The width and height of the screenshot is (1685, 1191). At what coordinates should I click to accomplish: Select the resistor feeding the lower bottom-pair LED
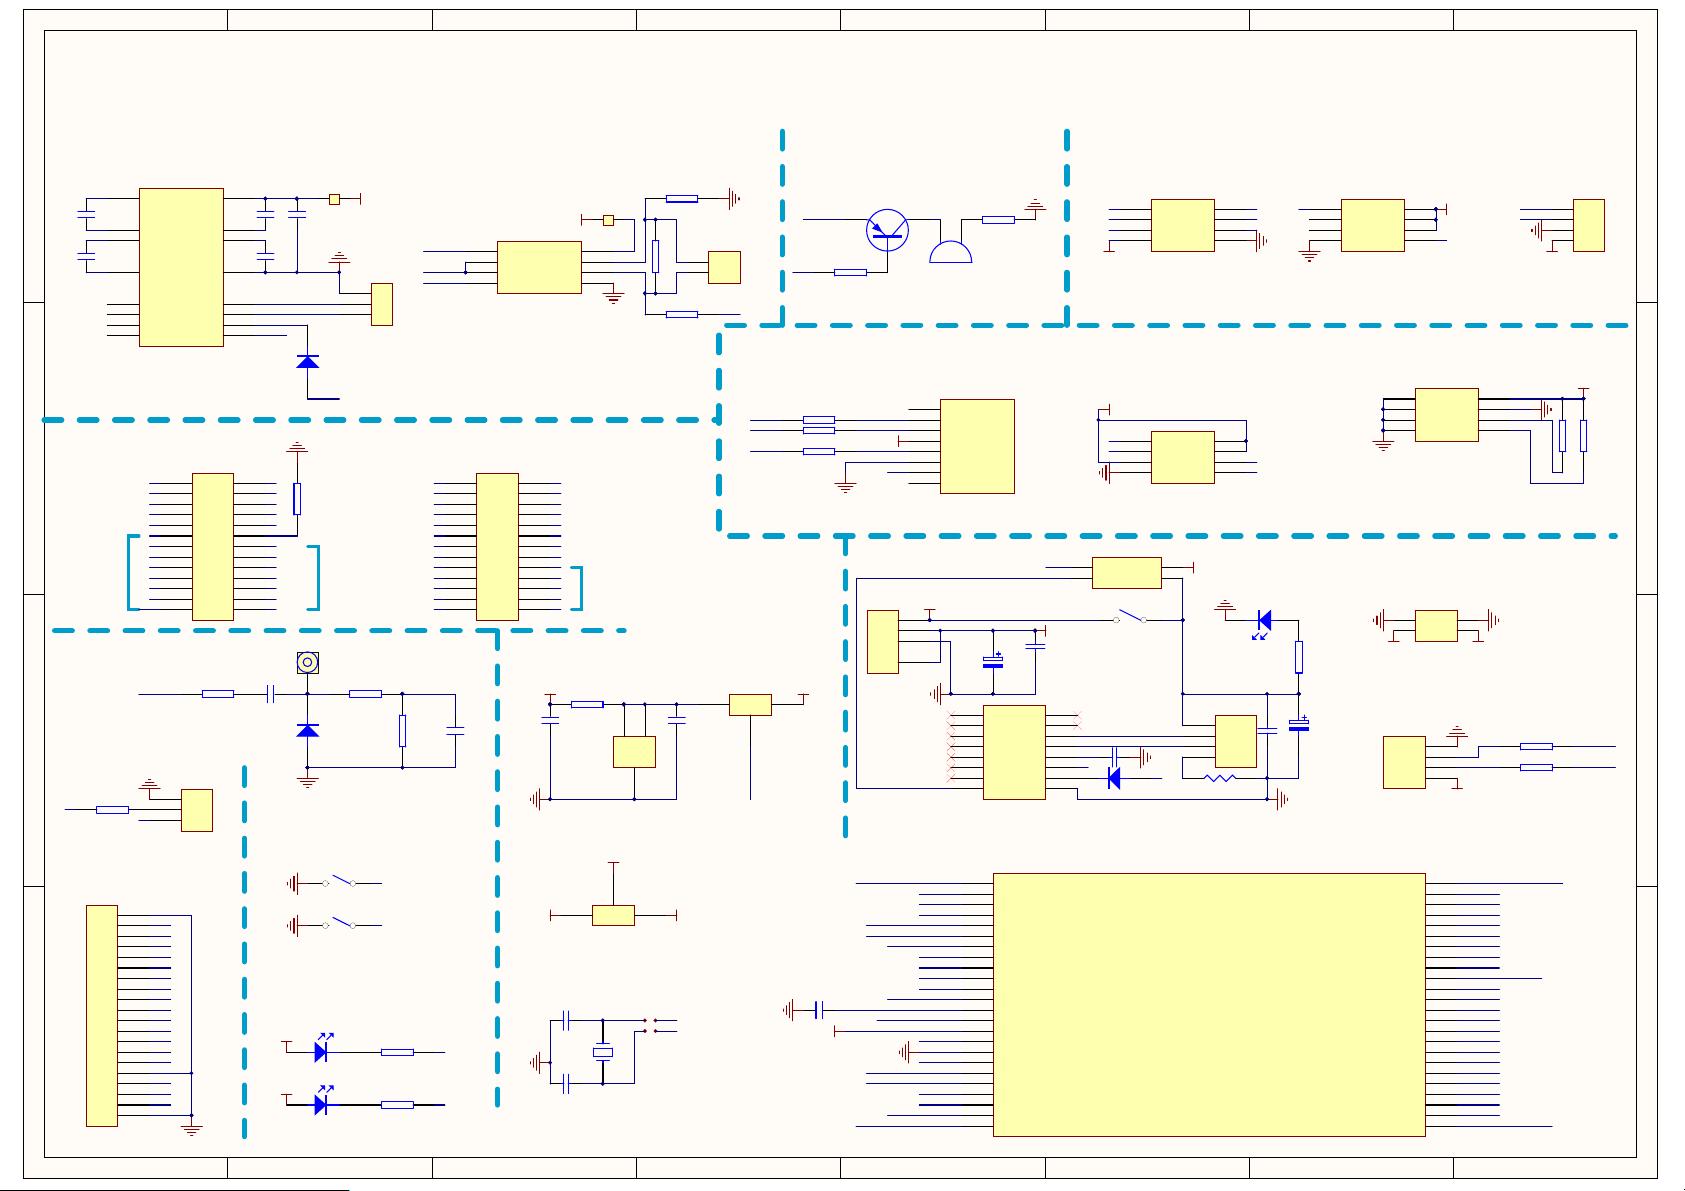point(397,1105)
